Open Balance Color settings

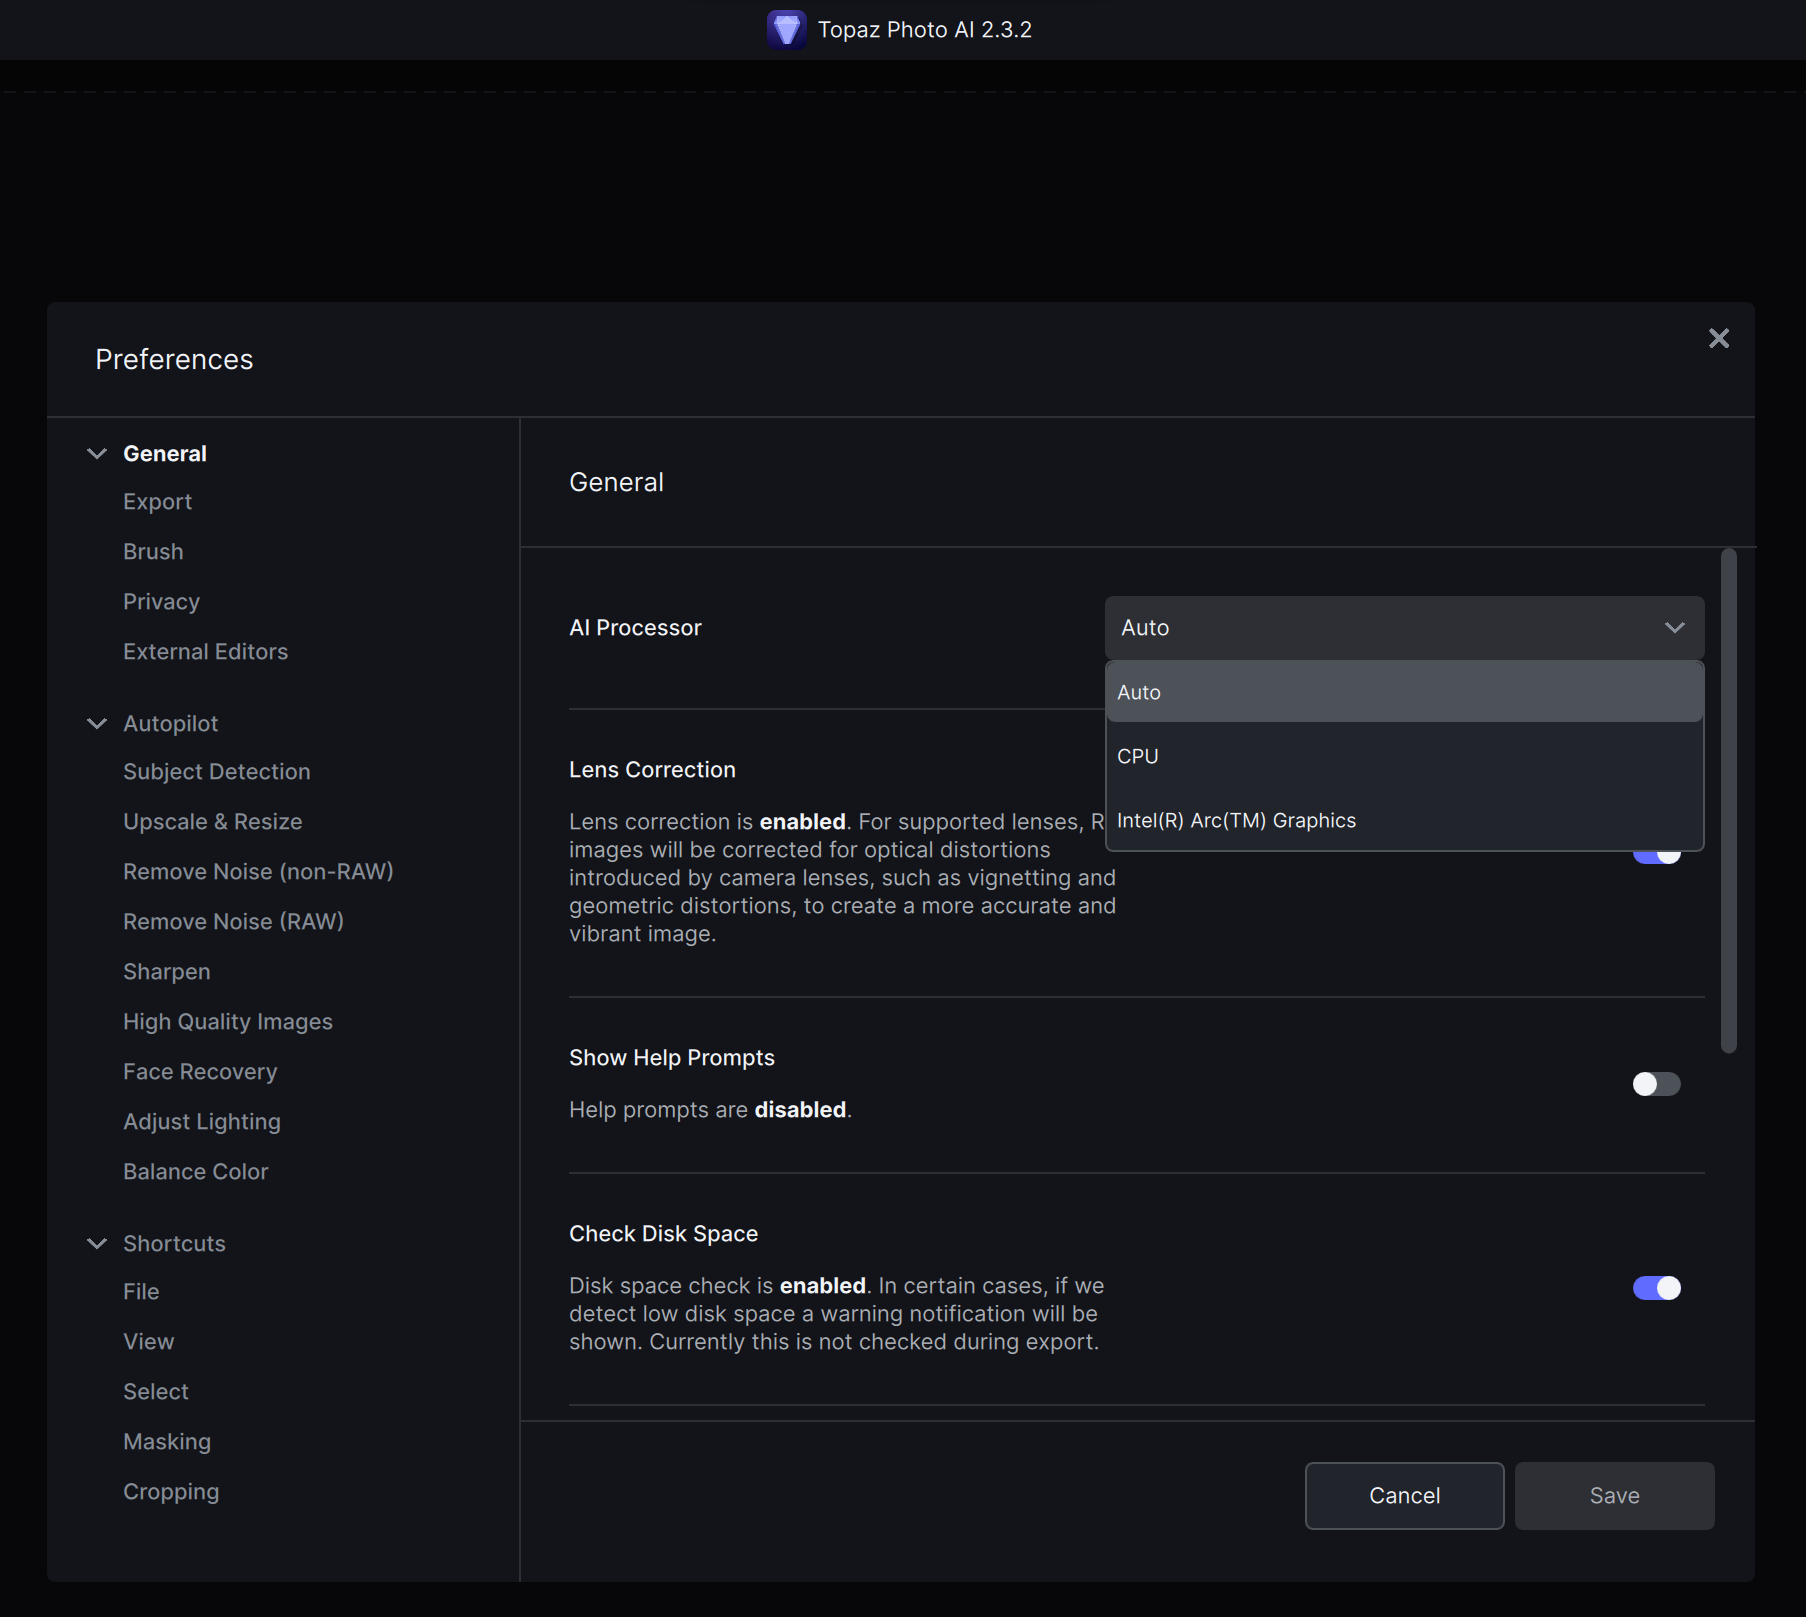(195, 1172)
